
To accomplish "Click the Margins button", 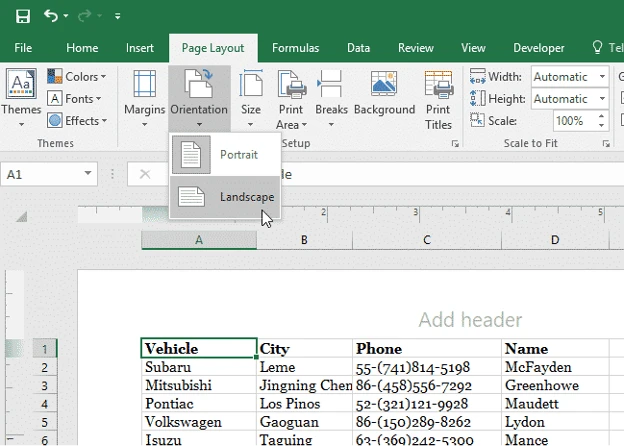I will tap(144, 98).
